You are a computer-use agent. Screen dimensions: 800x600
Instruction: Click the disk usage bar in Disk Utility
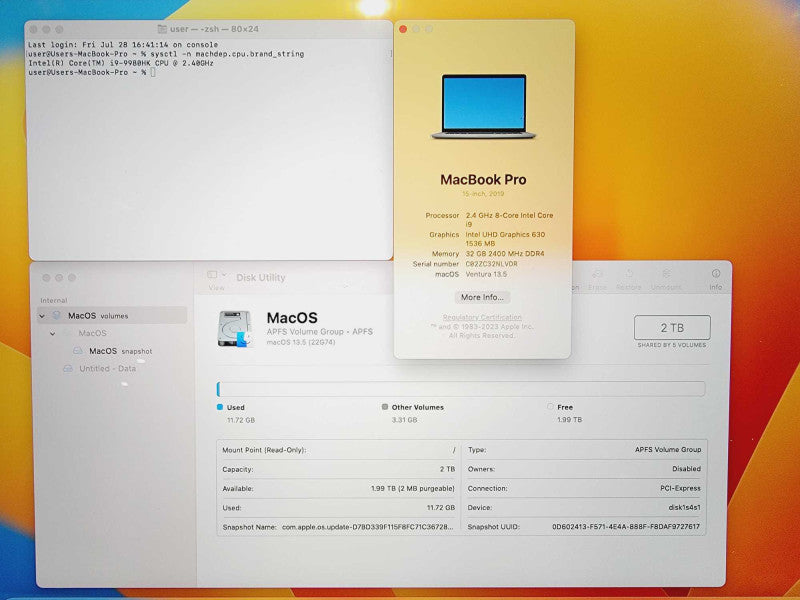461,389
